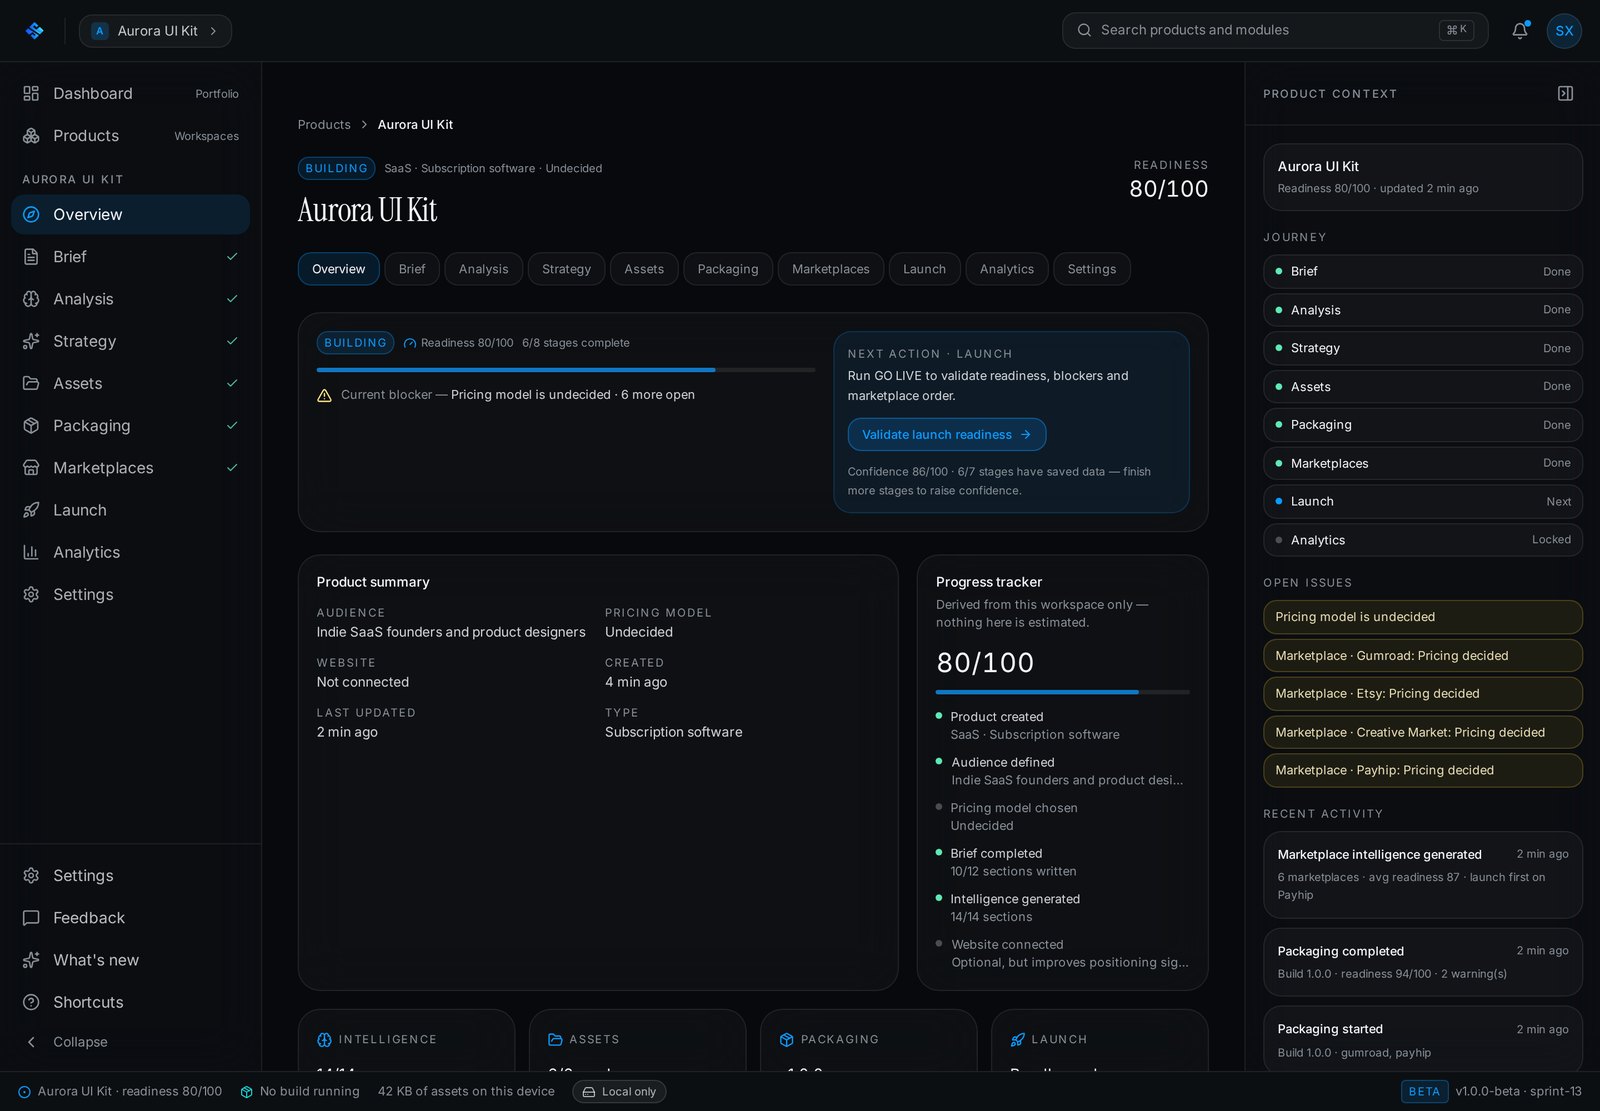Click No build running status entry

coord(300,1092)
